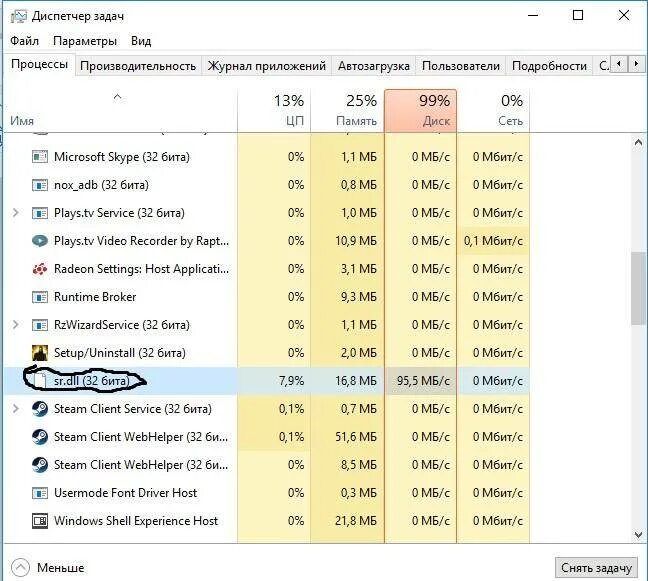Click the Plays.tv Service process icon
Viewport: 648px width, 581px height.
tap(40, 213)
